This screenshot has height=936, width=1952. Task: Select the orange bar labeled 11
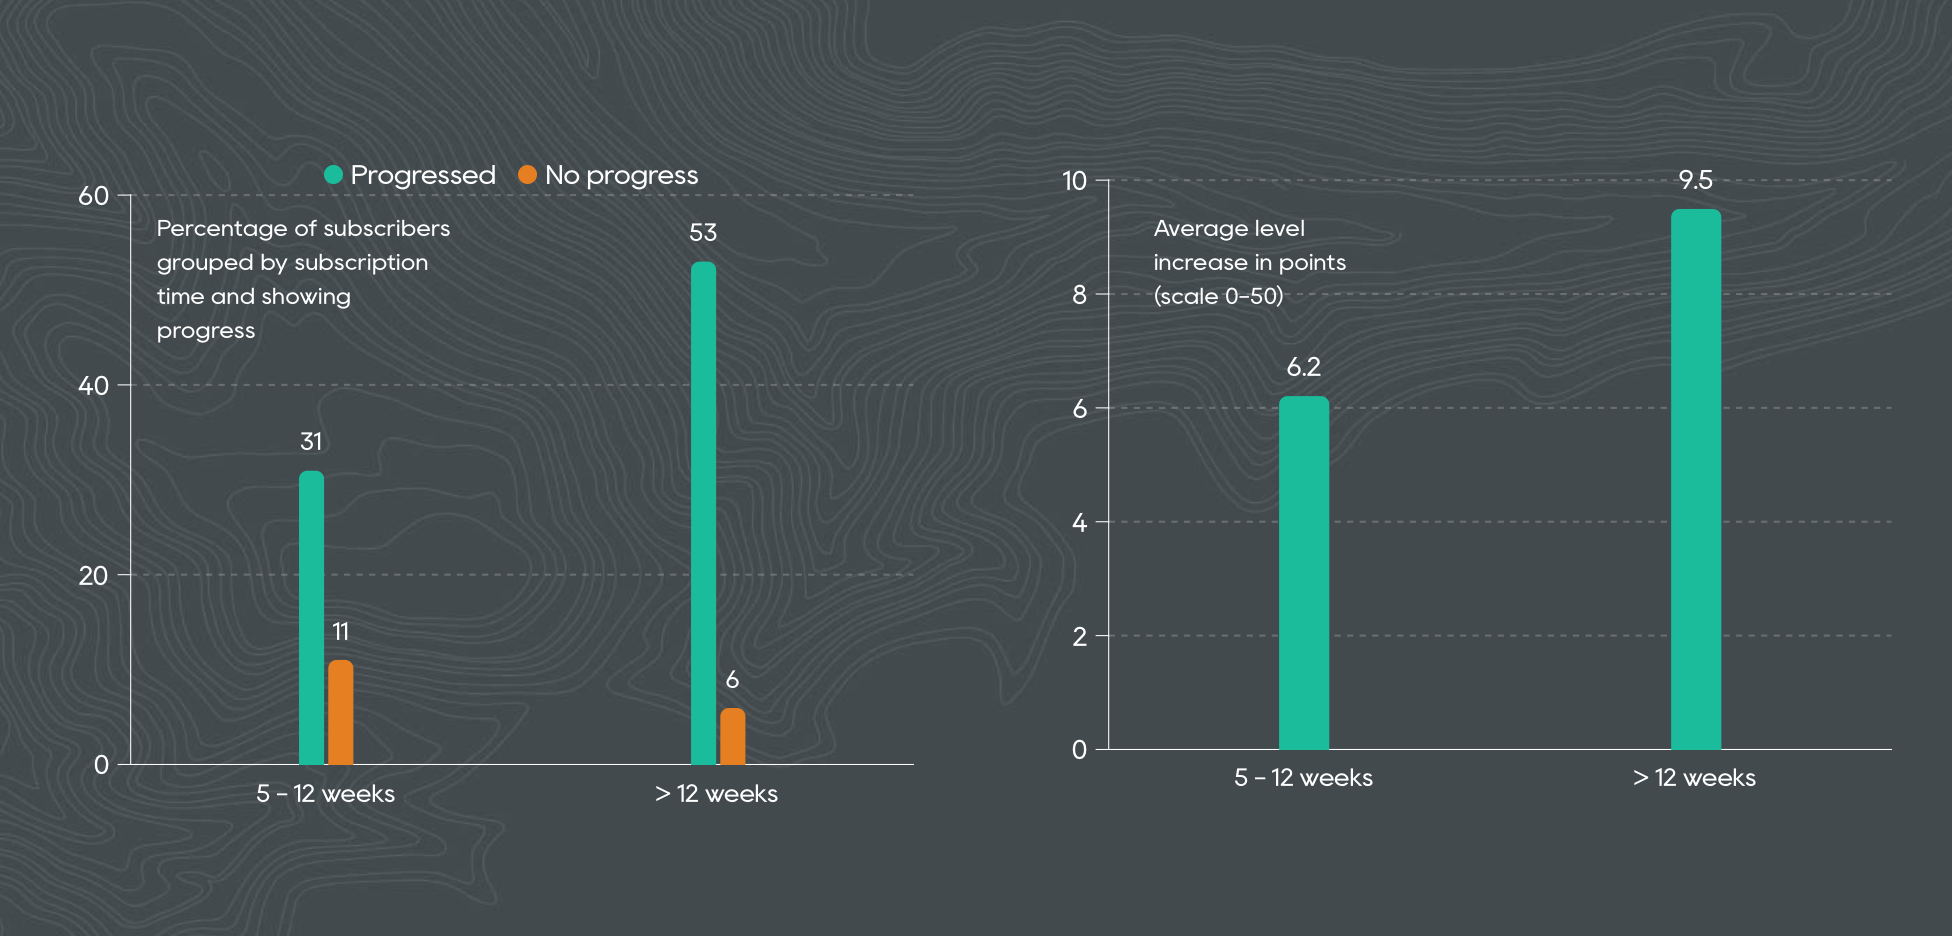[341, 712]
